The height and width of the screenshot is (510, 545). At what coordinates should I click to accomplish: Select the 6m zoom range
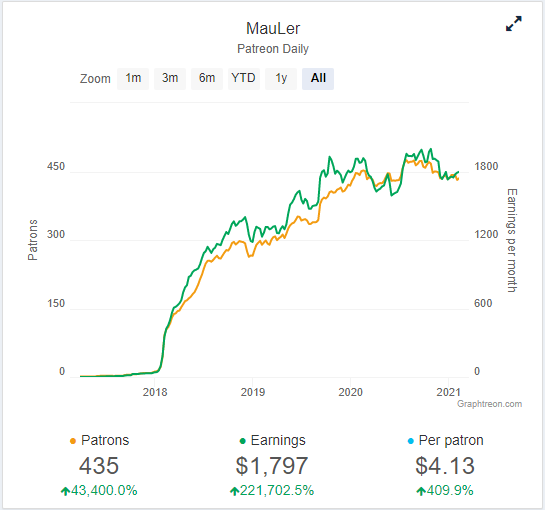tap(207, 79)
